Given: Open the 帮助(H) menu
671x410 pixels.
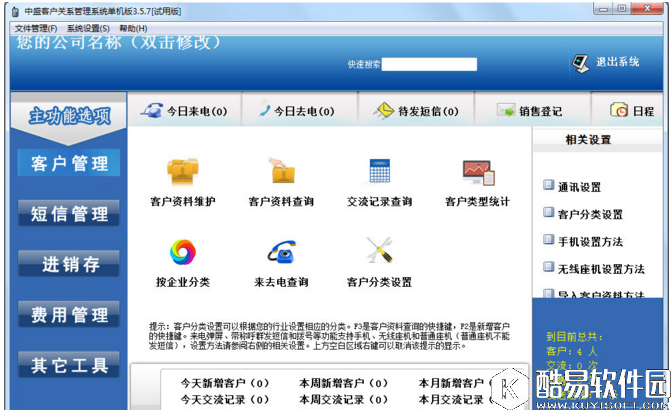Looking at the screenshot, I should tap(133, 29).
